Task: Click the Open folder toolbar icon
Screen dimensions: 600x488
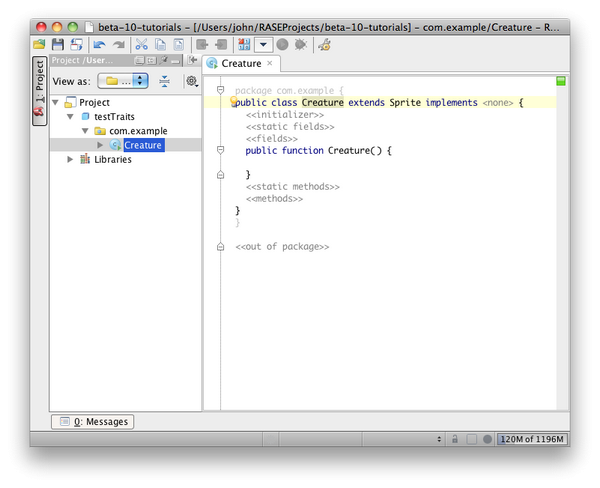Action: tap(39, 45)
